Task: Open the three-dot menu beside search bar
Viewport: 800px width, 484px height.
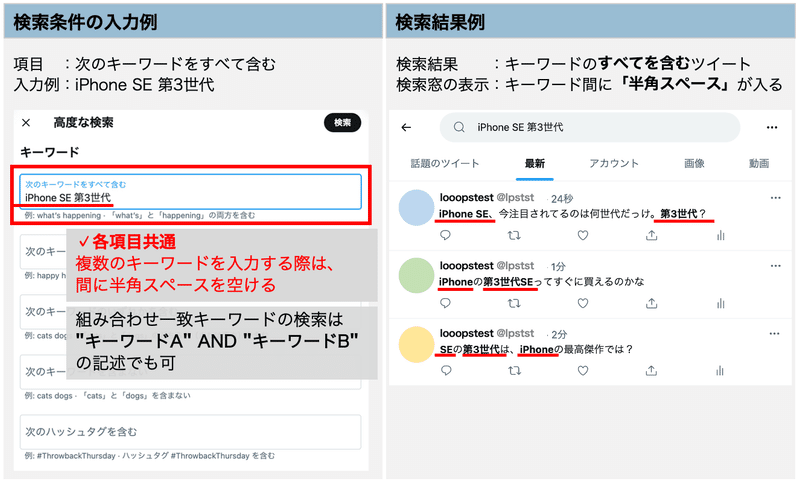Action: 772,127
